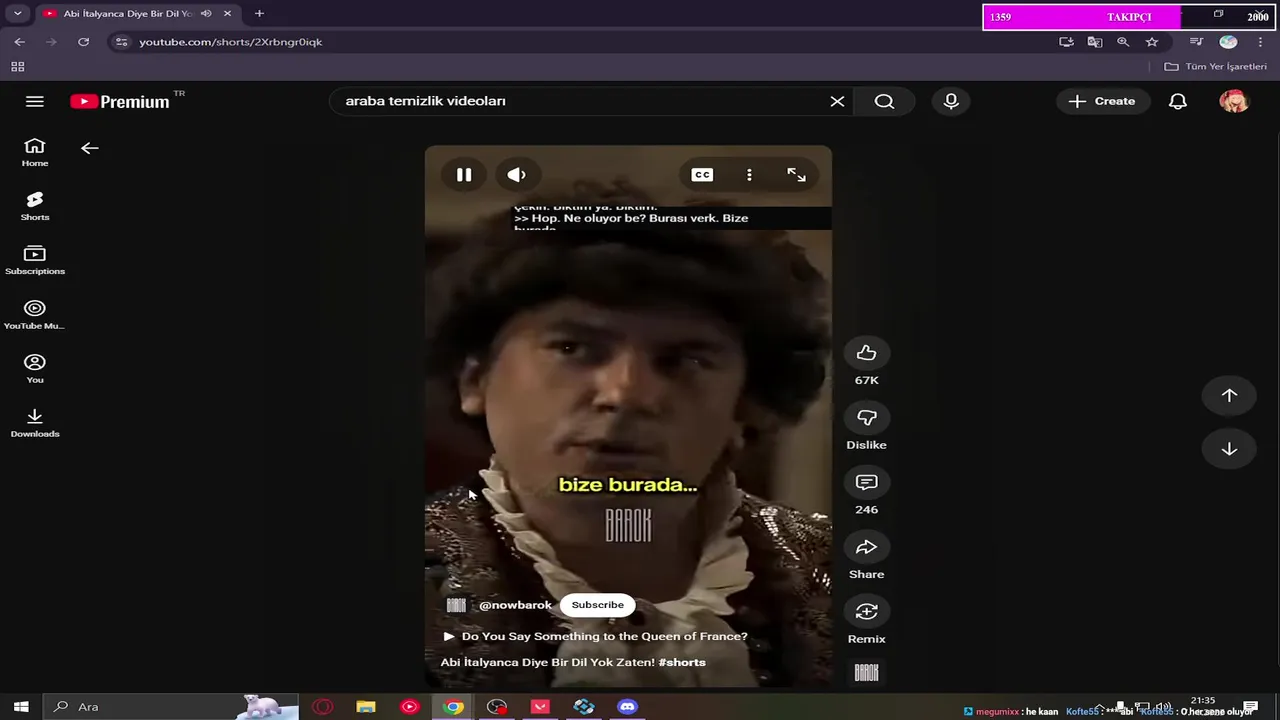This screenshot has height=720, width=1280.
Task: Open Subscriptions in the sidebar
Action: coord(35,260)
